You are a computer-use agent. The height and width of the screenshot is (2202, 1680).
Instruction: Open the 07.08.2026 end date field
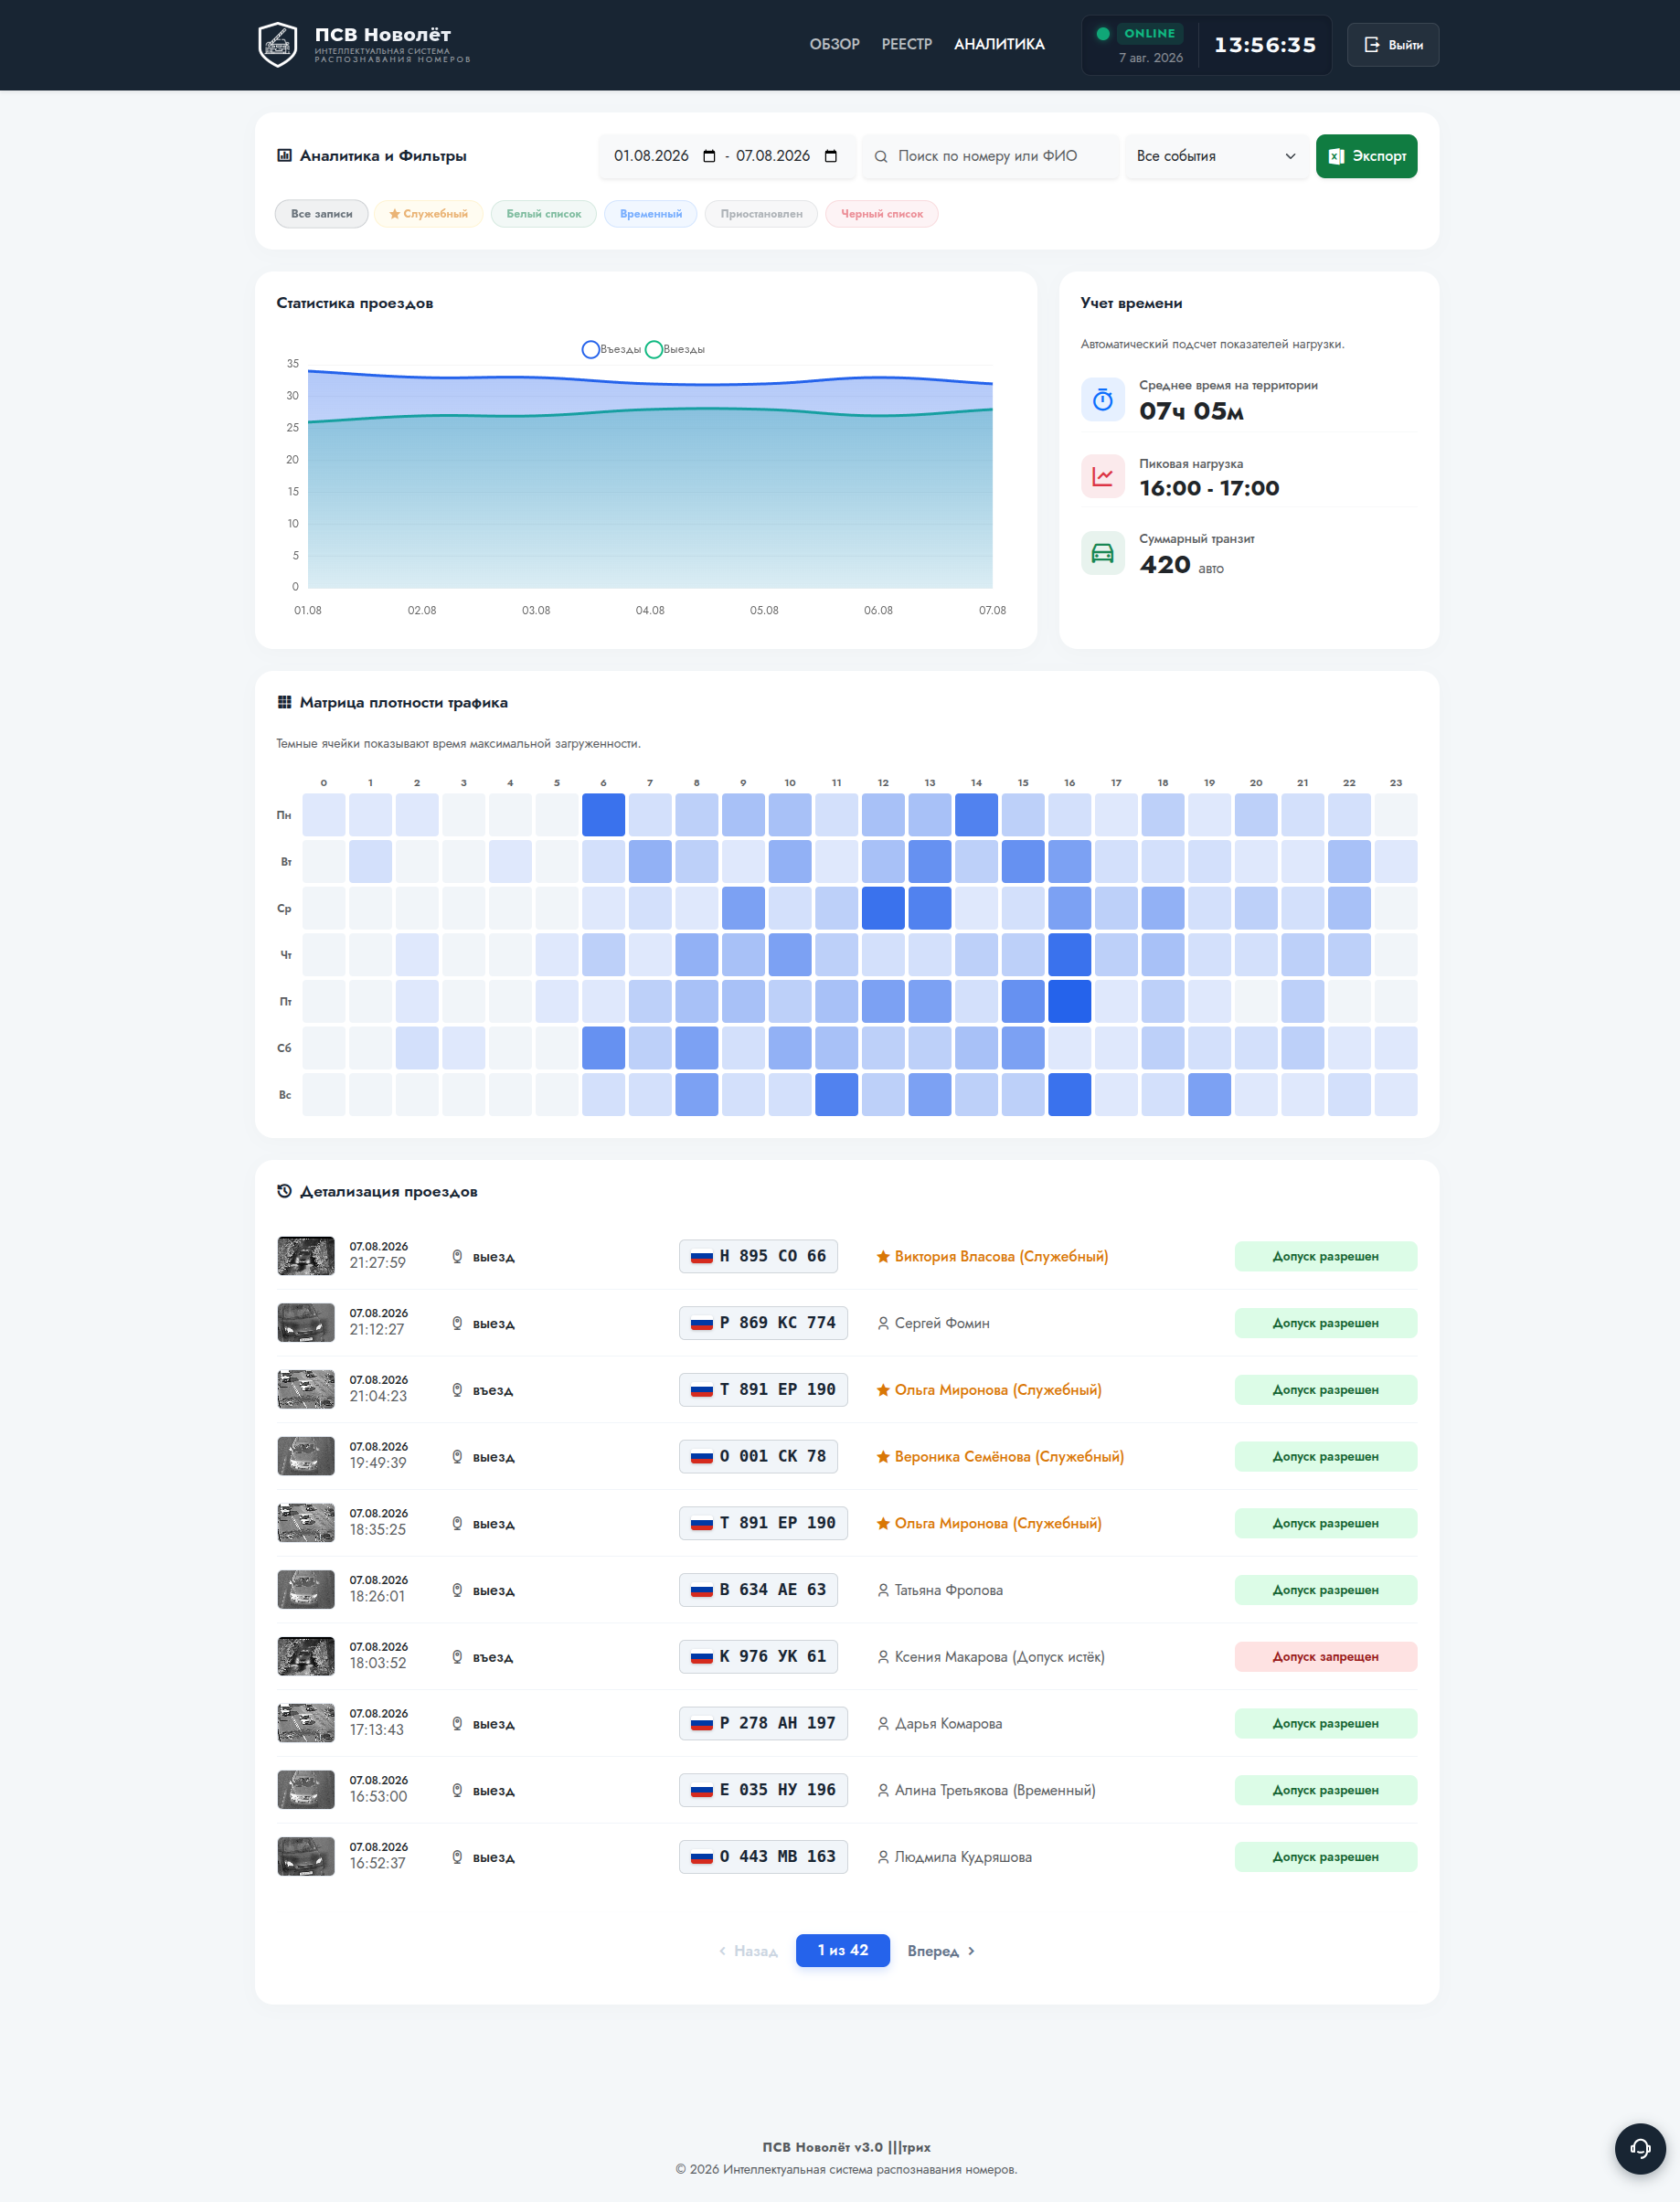pos(787,156)
